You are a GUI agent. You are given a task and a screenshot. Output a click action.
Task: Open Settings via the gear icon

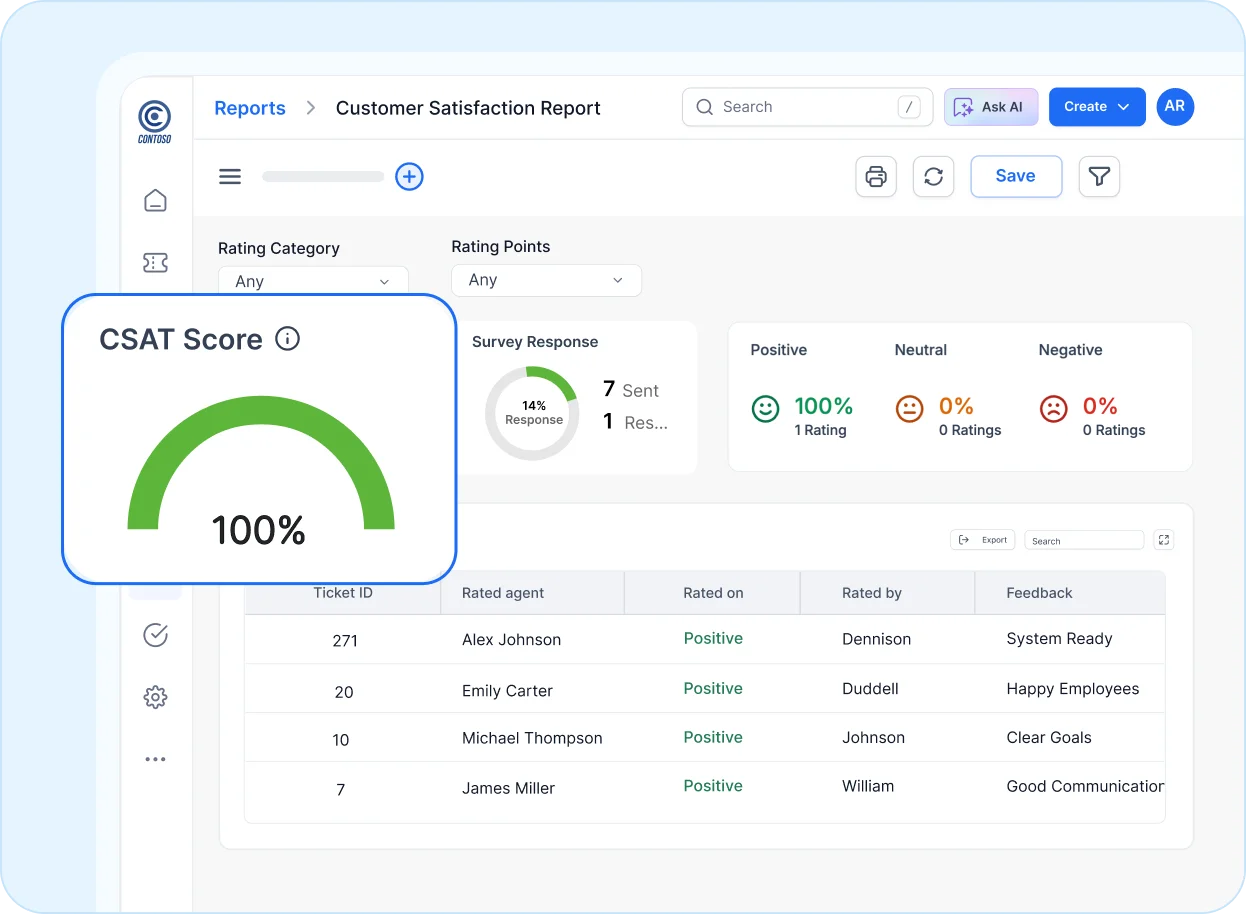(x=155, y=697)
